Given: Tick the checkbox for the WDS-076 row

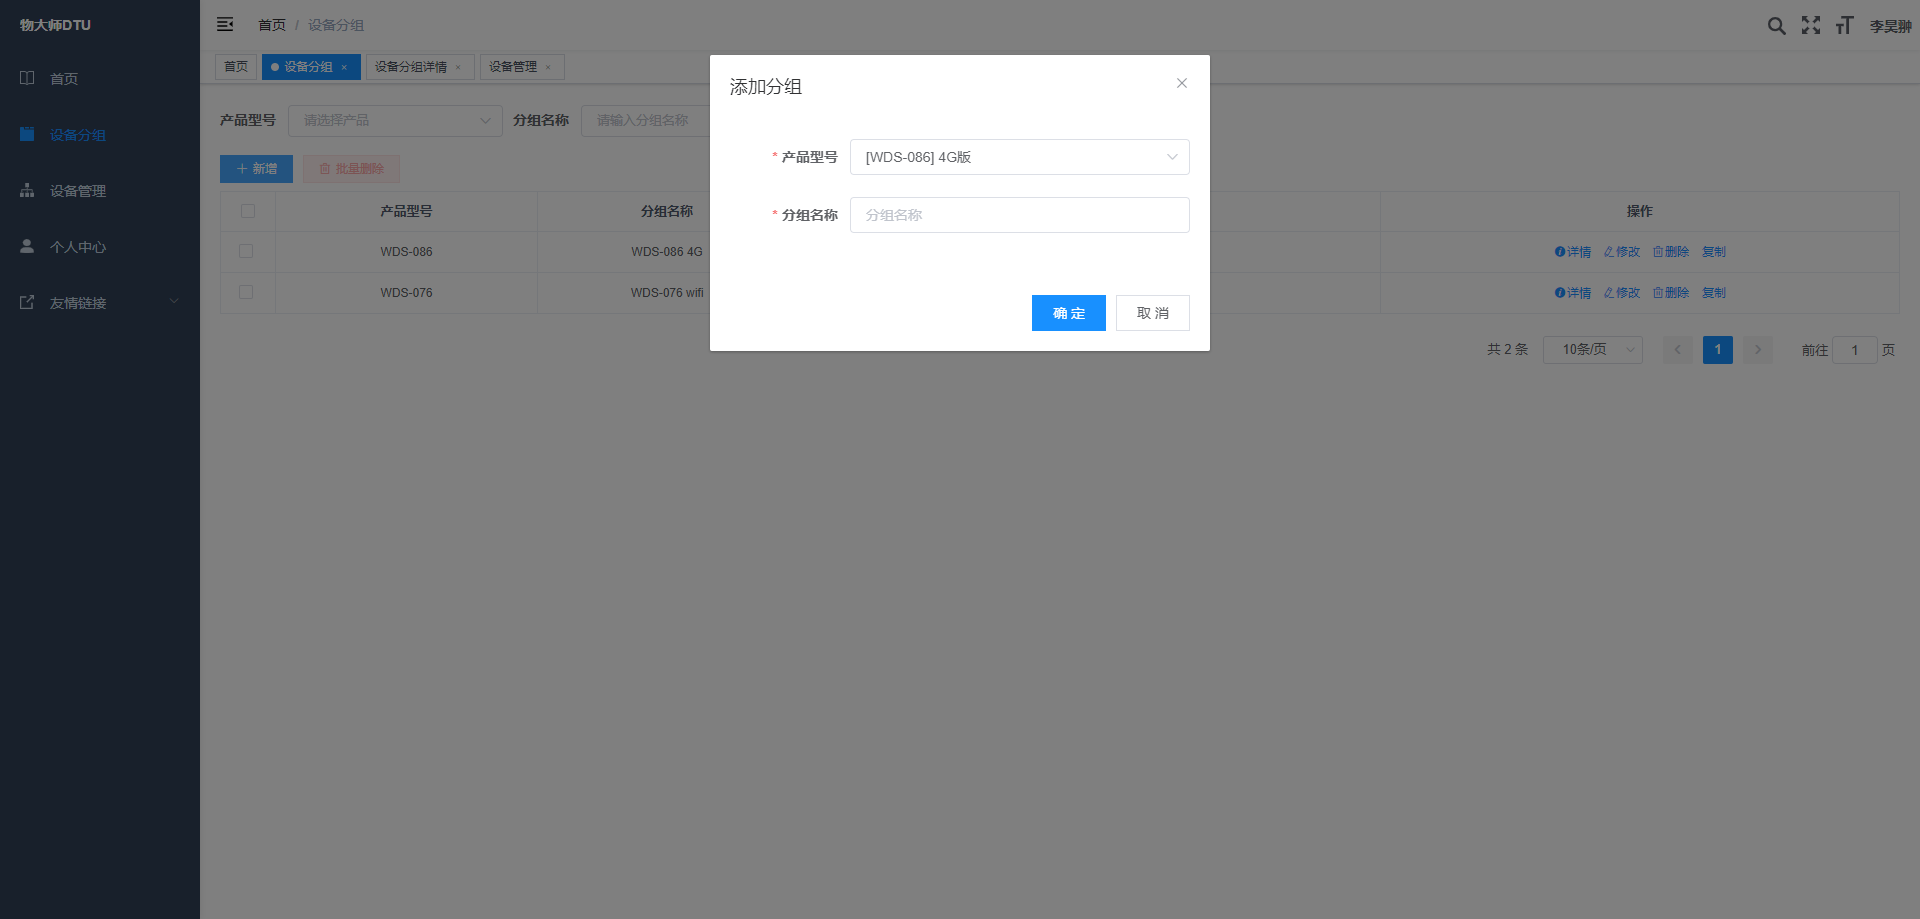Looking at the screenshot, I should coord(246,292).
